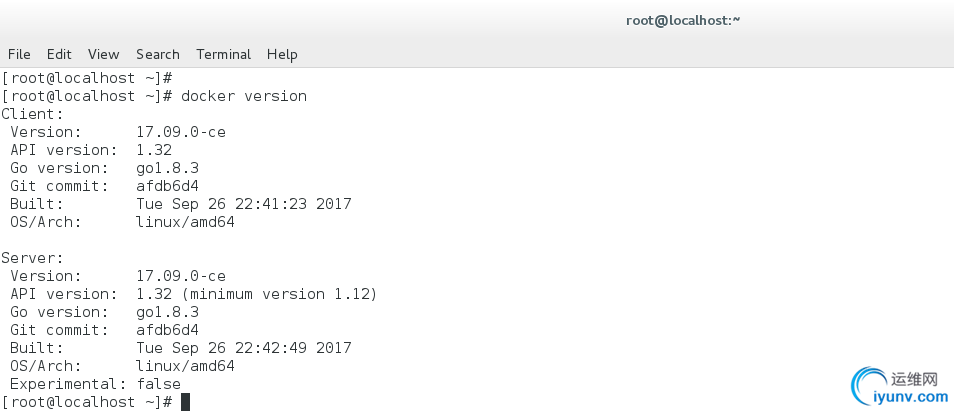
Task: Click the 'Client:' section heading
Action: coord(32,114)
